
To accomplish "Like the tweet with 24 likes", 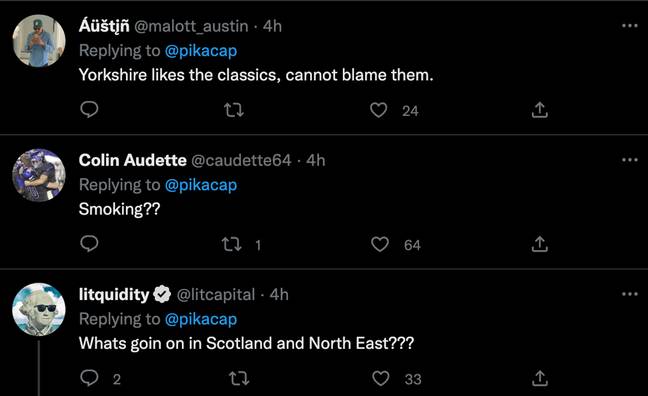I will 379,110.
